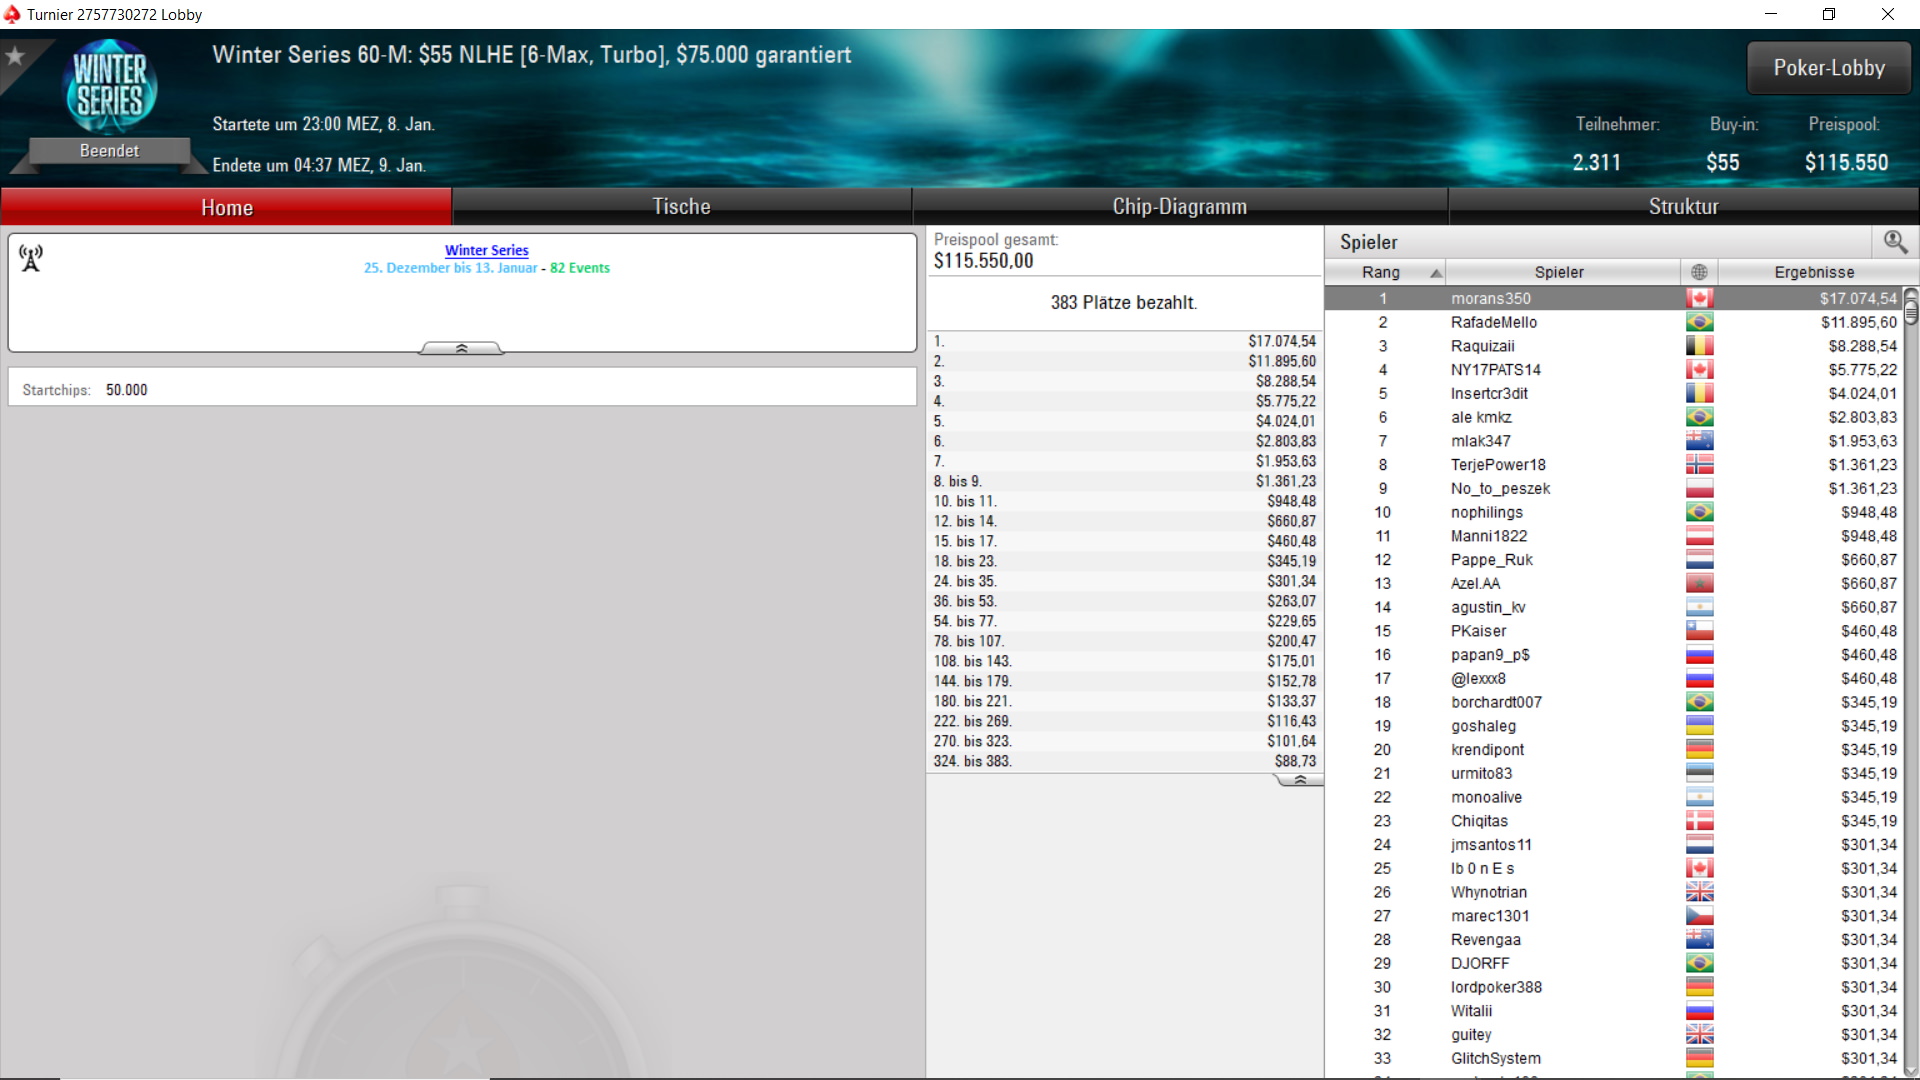
Task: Switch to the Tische tab
Action: 681,207
